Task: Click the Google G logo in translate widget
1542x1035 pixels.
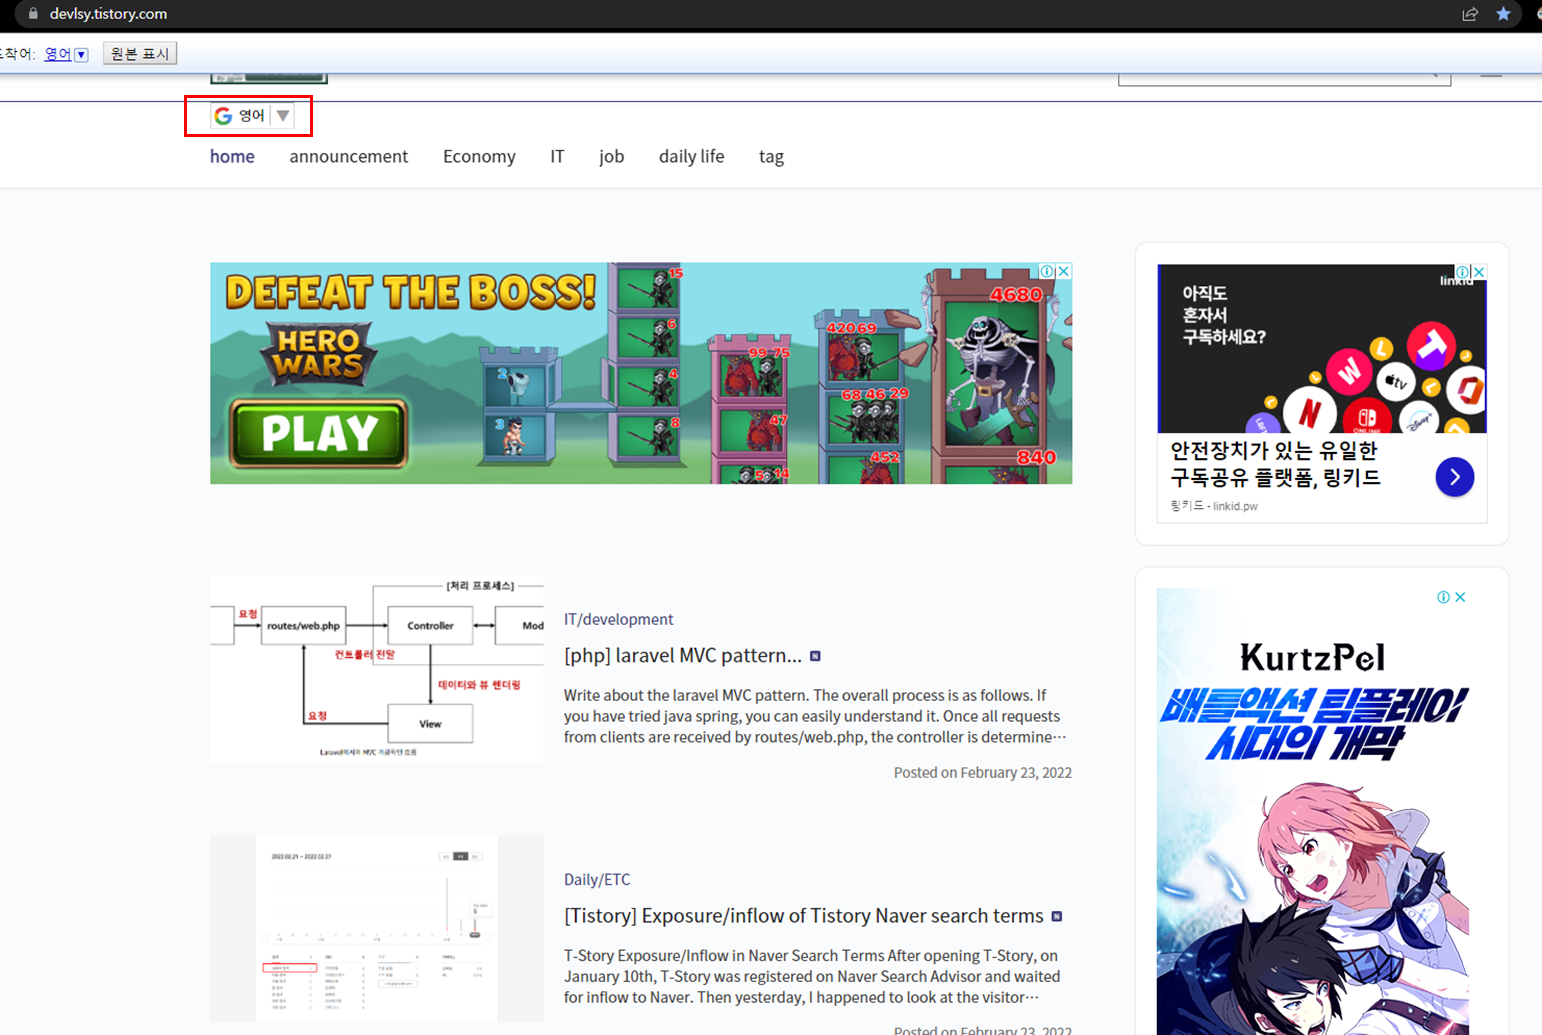Action: pyautogui.click(x=223, y=116)
